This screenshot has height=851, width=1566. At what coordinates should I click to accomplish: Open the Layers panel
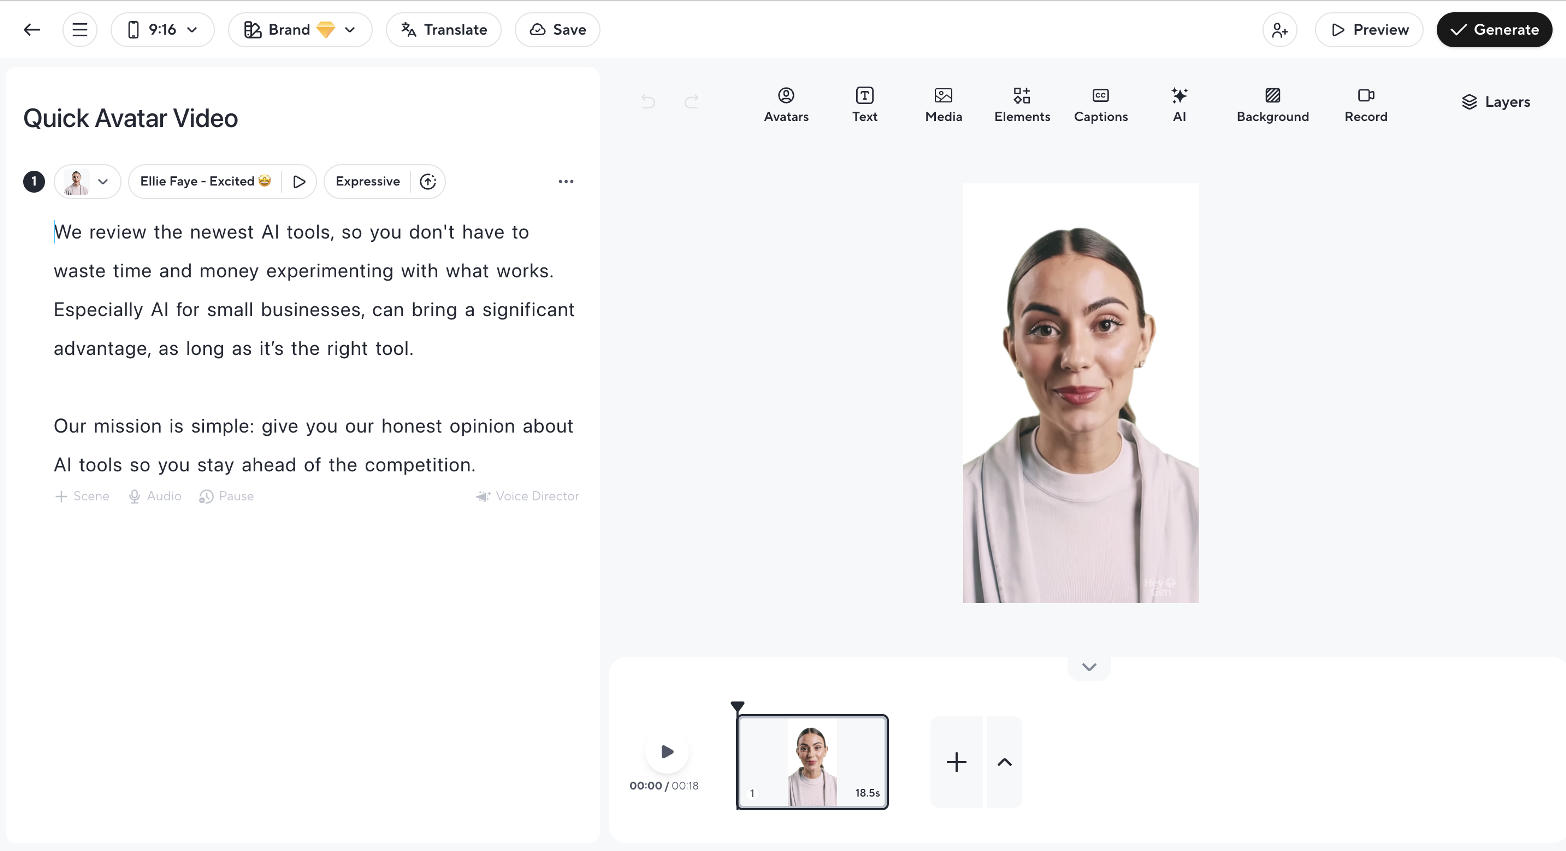1495,101
